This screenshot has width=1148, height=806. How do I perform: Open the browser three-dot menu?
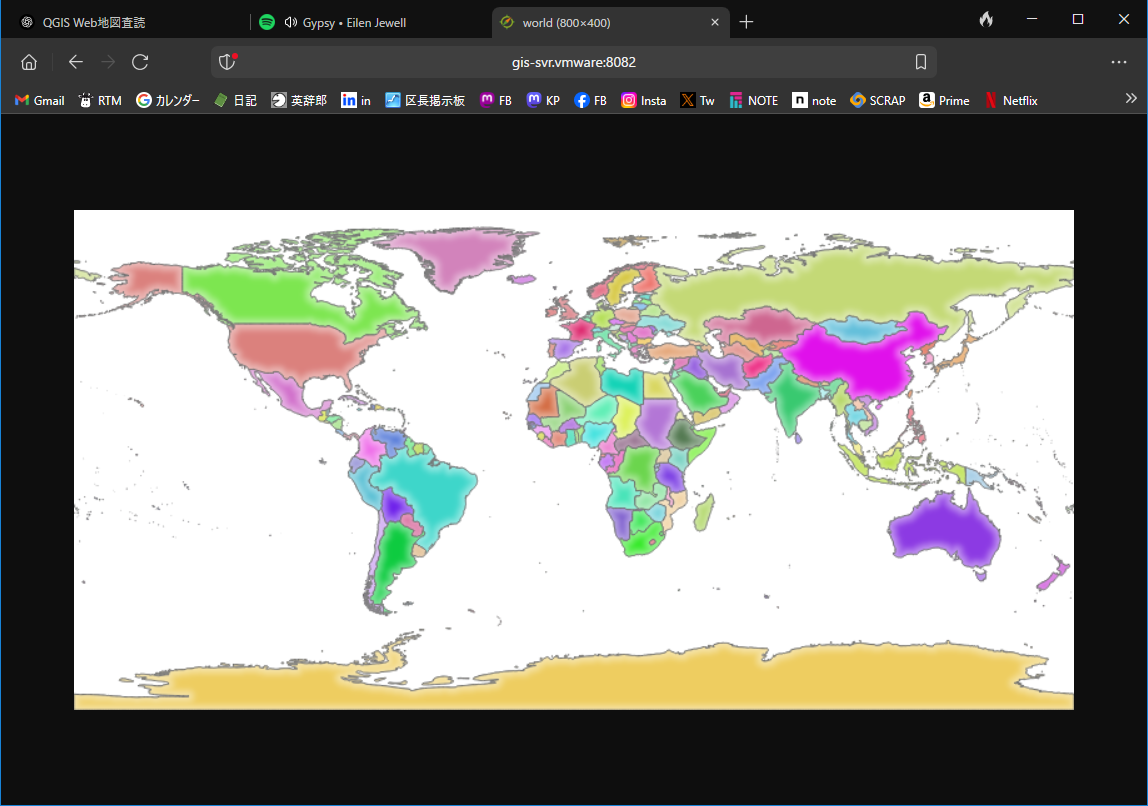coord(1119,62)
